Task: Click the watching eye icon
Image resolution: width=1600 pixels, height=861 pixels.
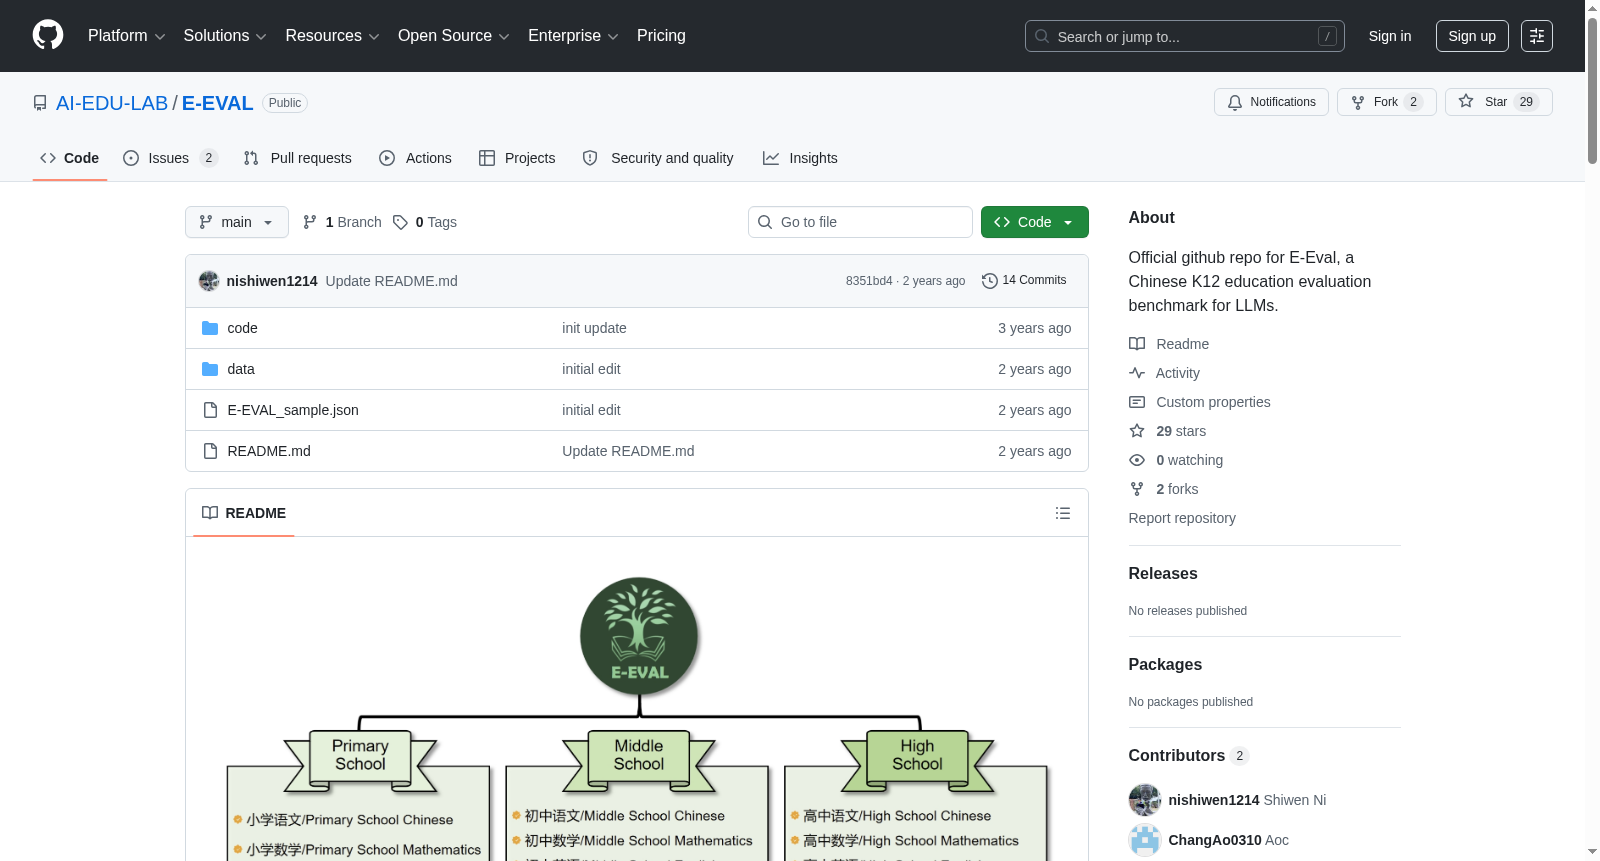Action: tap(1137, 460)
